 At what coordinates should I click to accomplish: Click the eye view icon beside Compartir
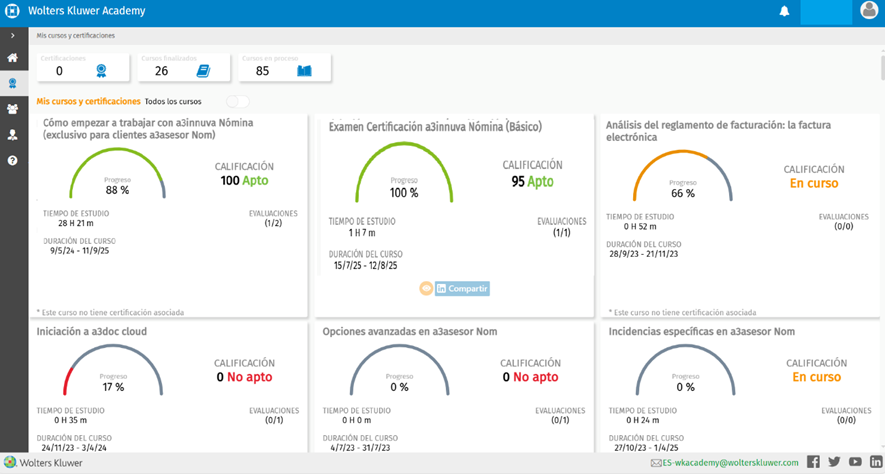click(426, 288)
